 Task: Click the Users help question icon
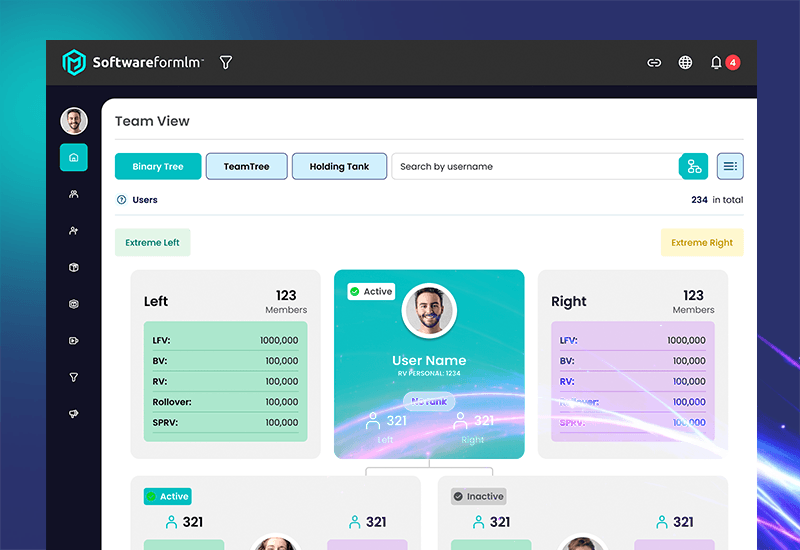(121, 199)
